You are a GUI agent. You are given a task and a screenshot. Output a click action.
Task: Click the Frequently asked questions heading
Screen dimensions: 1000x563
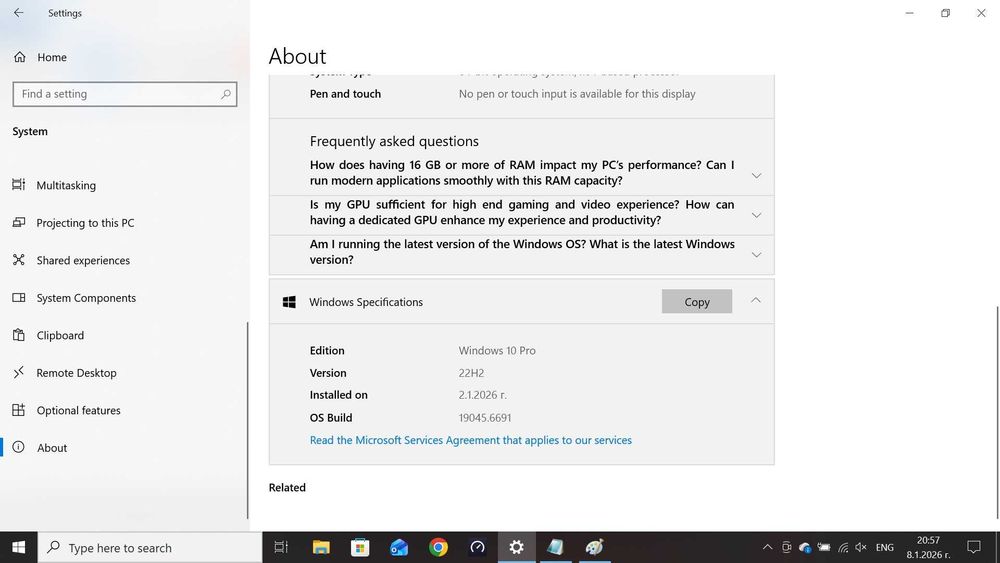[x=394, y=142]
